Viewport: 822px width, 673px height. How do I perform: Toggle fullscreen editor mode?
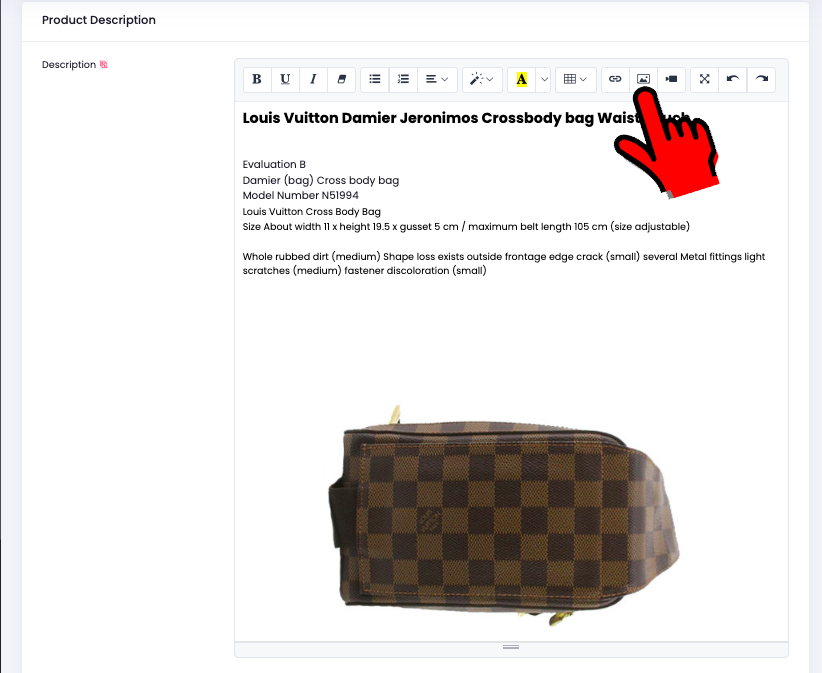point(705,79)
